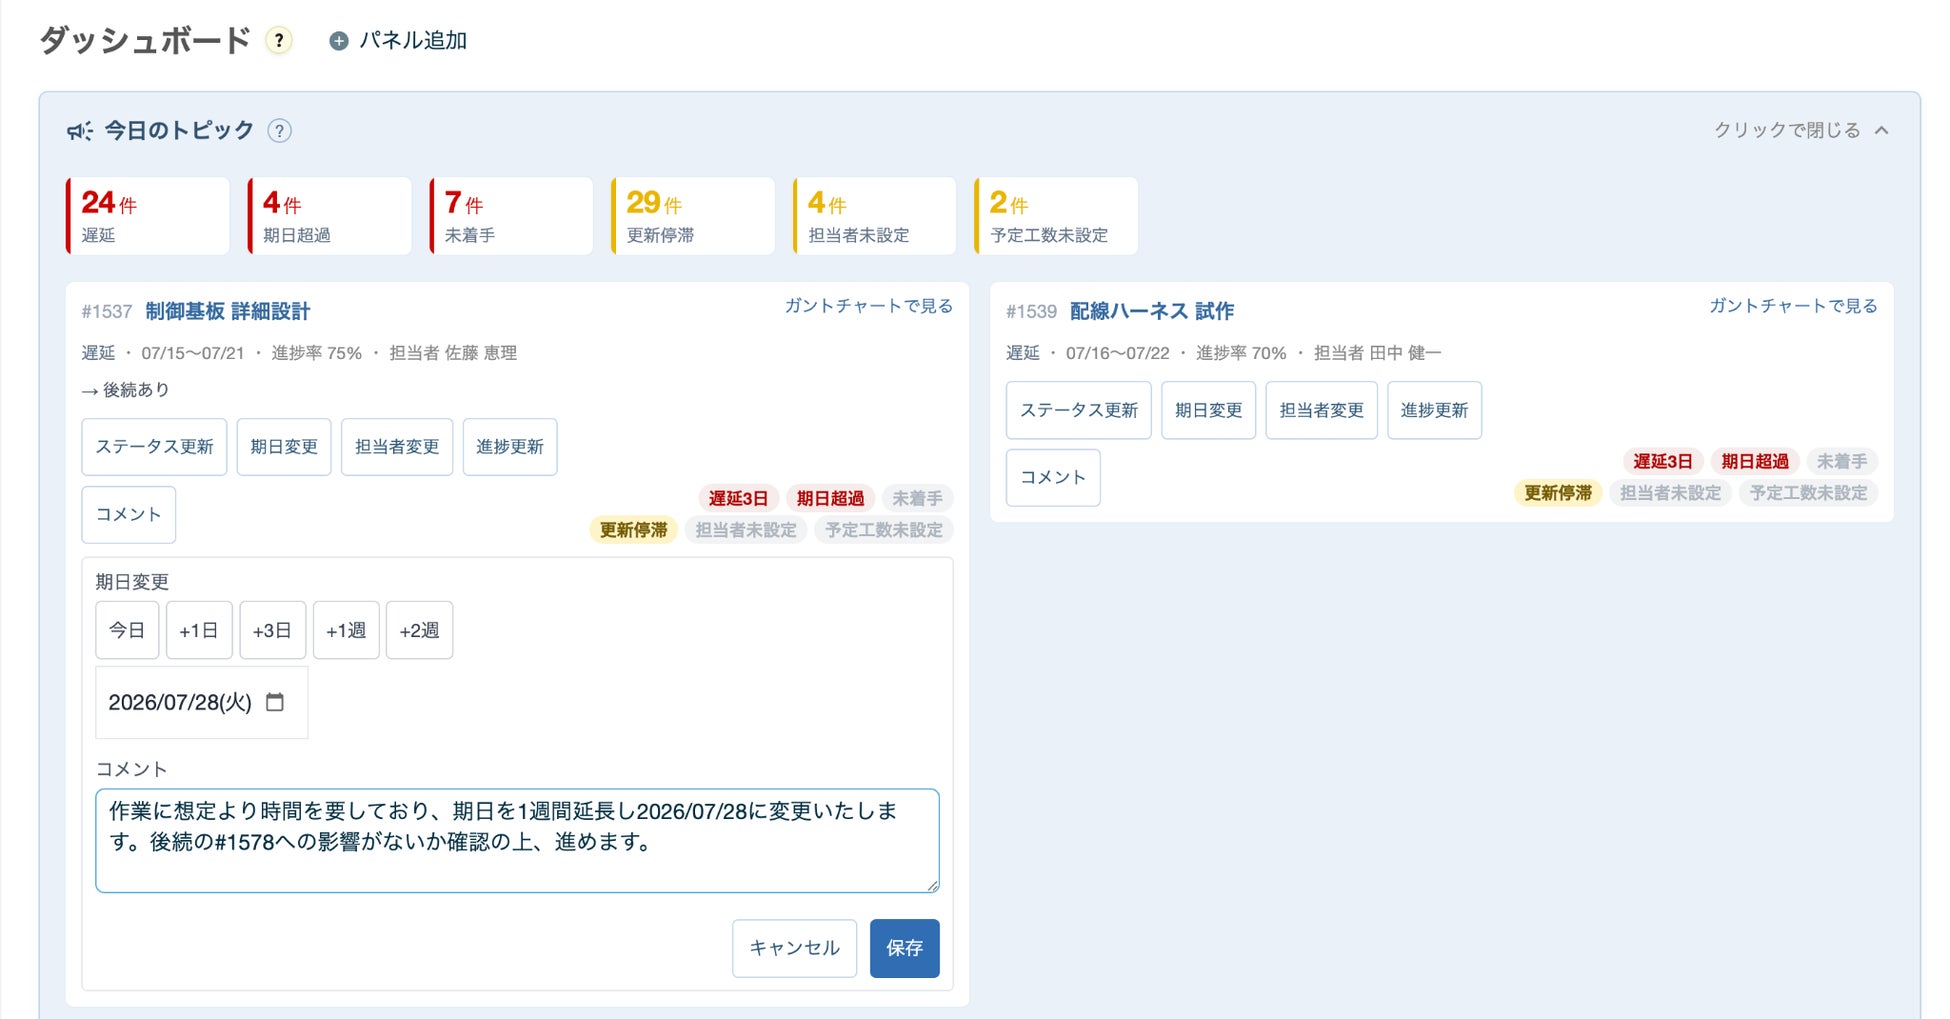The image size is (1950, 1019).
Task: Choose the +2週 quick date button
Action: tap(420, 630)
